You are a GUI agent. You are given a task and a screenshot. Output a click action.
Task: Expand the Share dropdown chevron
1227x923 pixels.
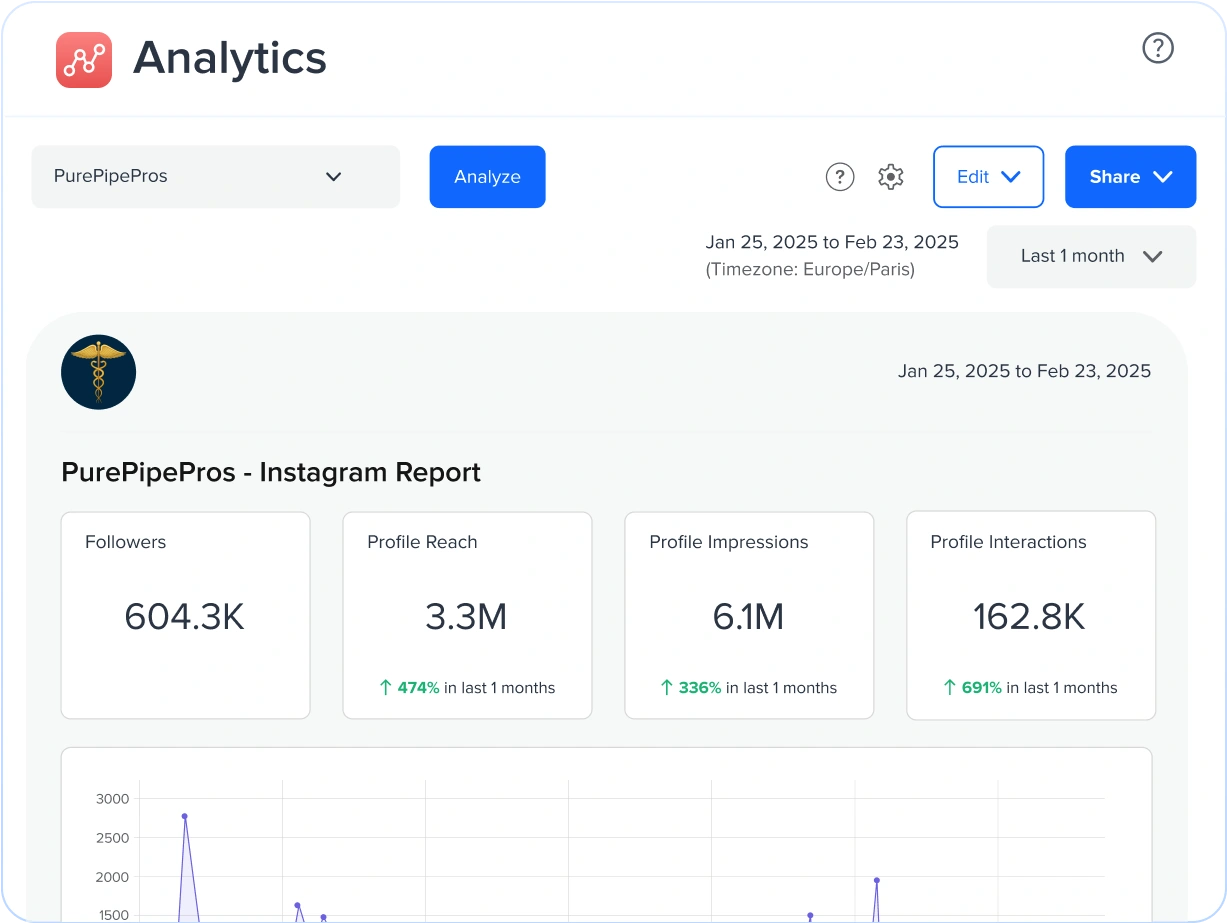(x=1162, y=176)
